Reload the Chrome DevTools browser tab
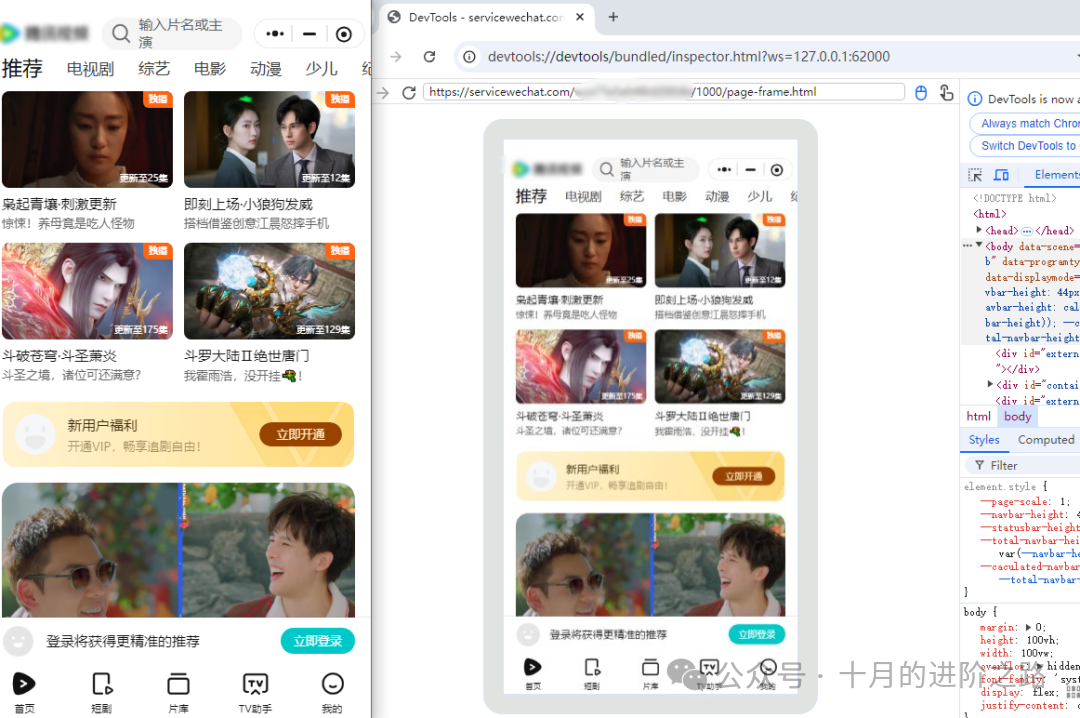Screen dimensions: 1080x718 429,57
